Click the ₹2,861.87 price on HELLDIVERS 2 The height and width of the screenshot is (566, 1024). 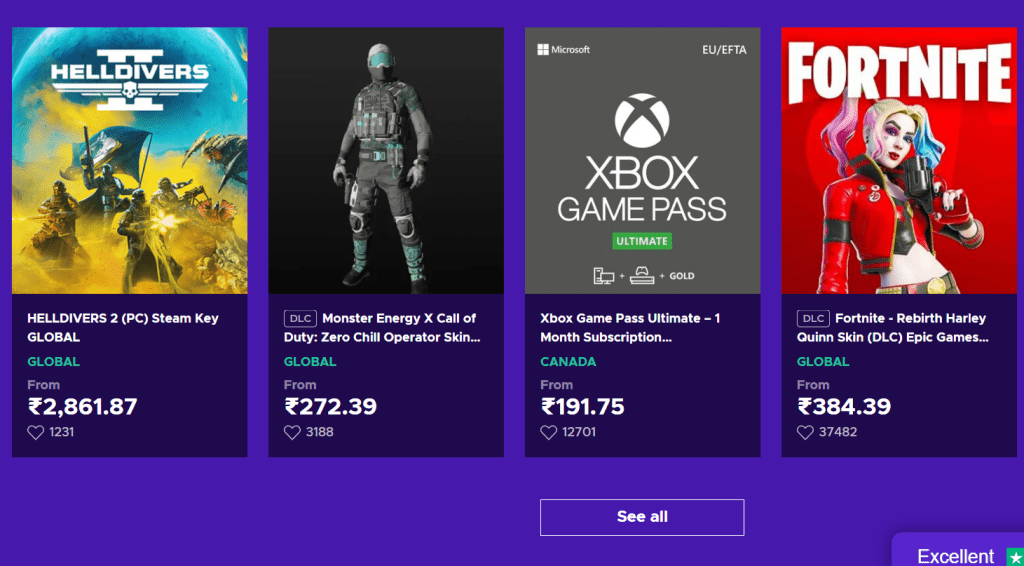click(x=82, y=407)
